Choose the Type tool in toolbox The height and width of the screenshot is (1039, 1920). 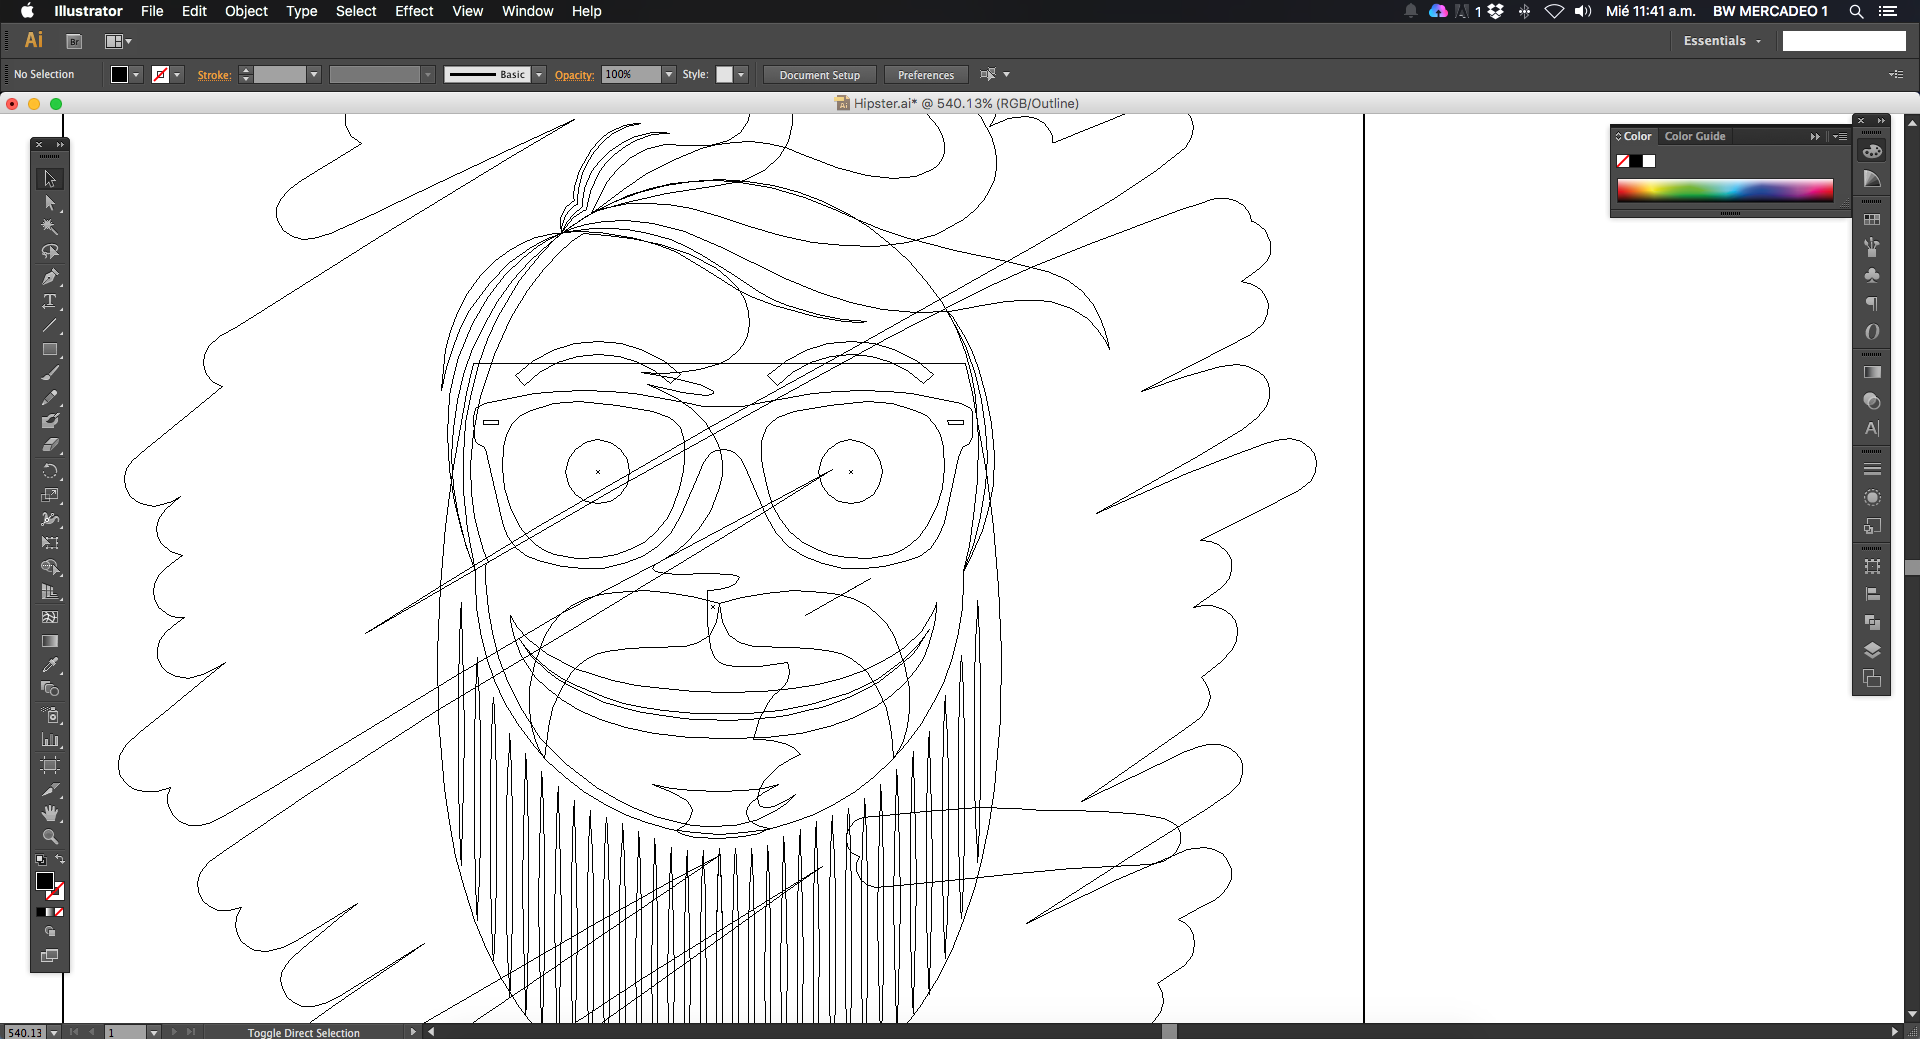(49, 301)
